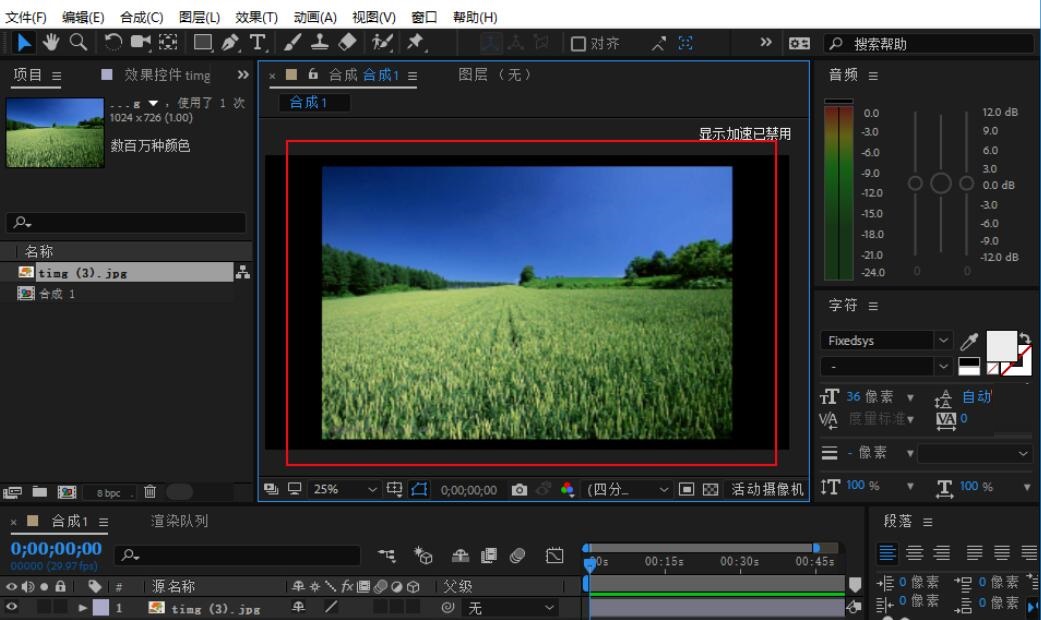
Task: Select the Hand tool in the toolbar
Action: 50,42
